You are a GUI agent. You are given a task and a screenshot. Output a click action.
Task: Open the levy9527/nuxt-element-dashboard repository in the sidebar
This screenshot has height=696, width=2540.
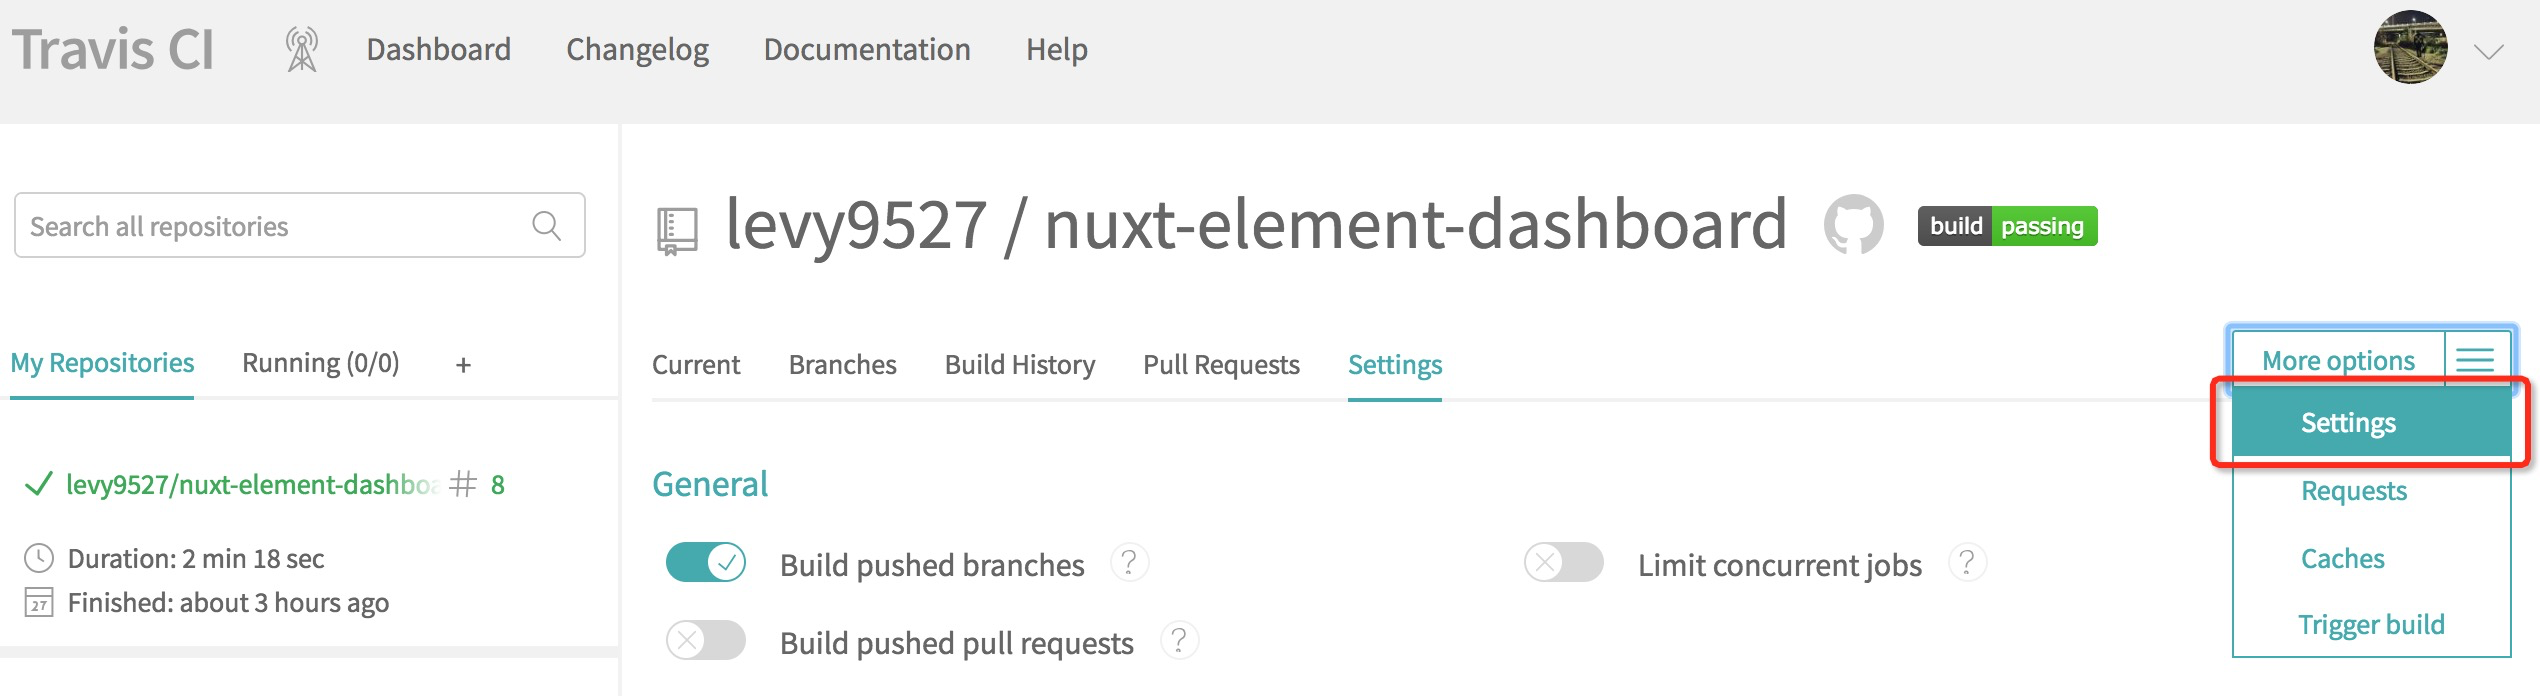click(x=252, y=485)
